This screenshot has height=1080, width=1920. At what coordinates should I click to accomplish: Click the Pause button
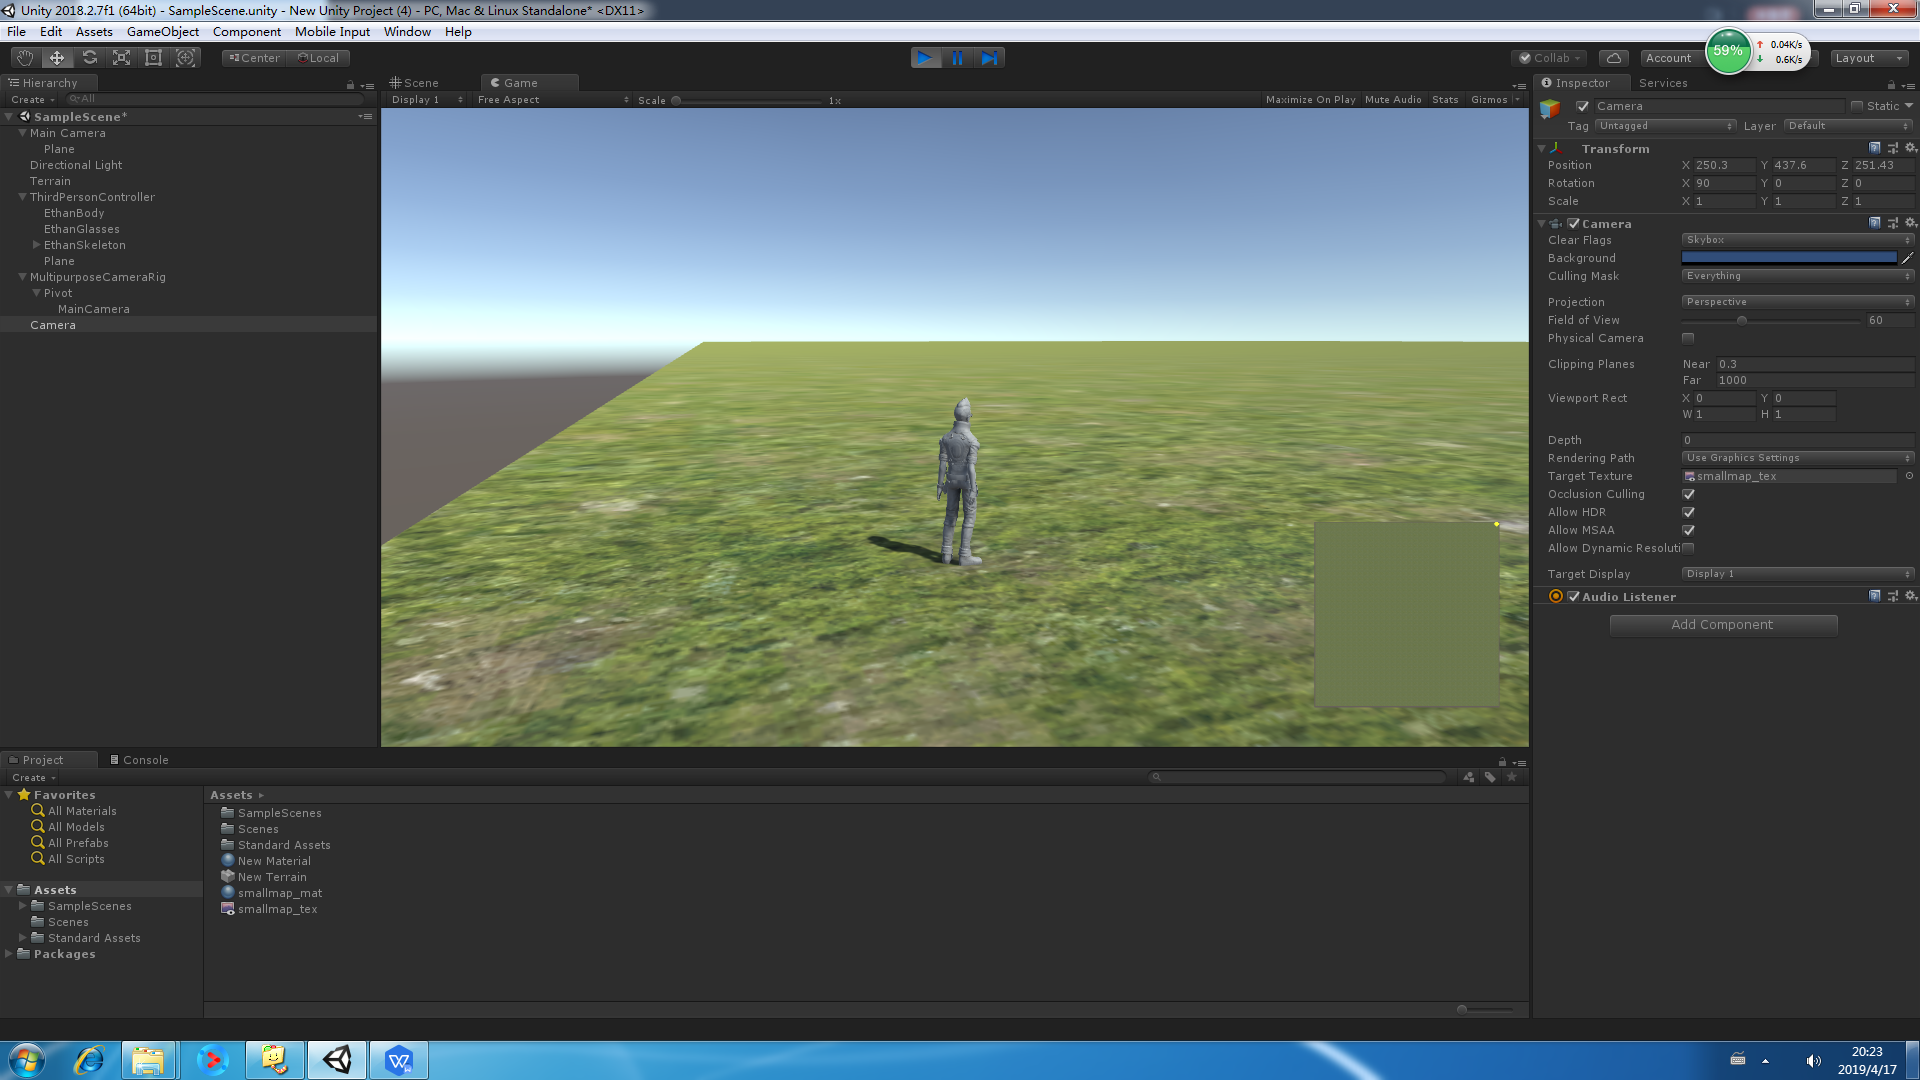tap(957, 58)
